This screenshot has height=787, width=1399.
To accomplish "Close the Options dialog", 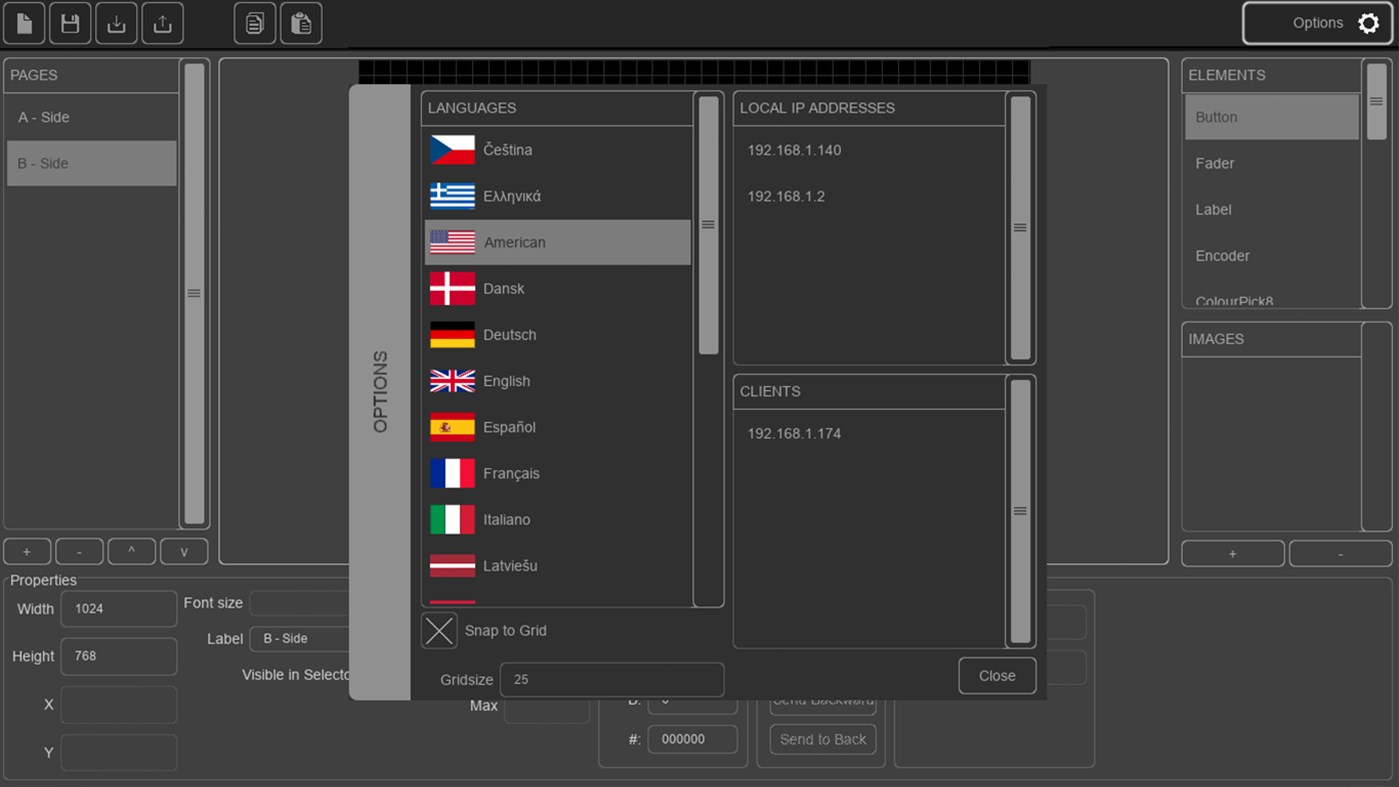I will (x=996, y=675).
